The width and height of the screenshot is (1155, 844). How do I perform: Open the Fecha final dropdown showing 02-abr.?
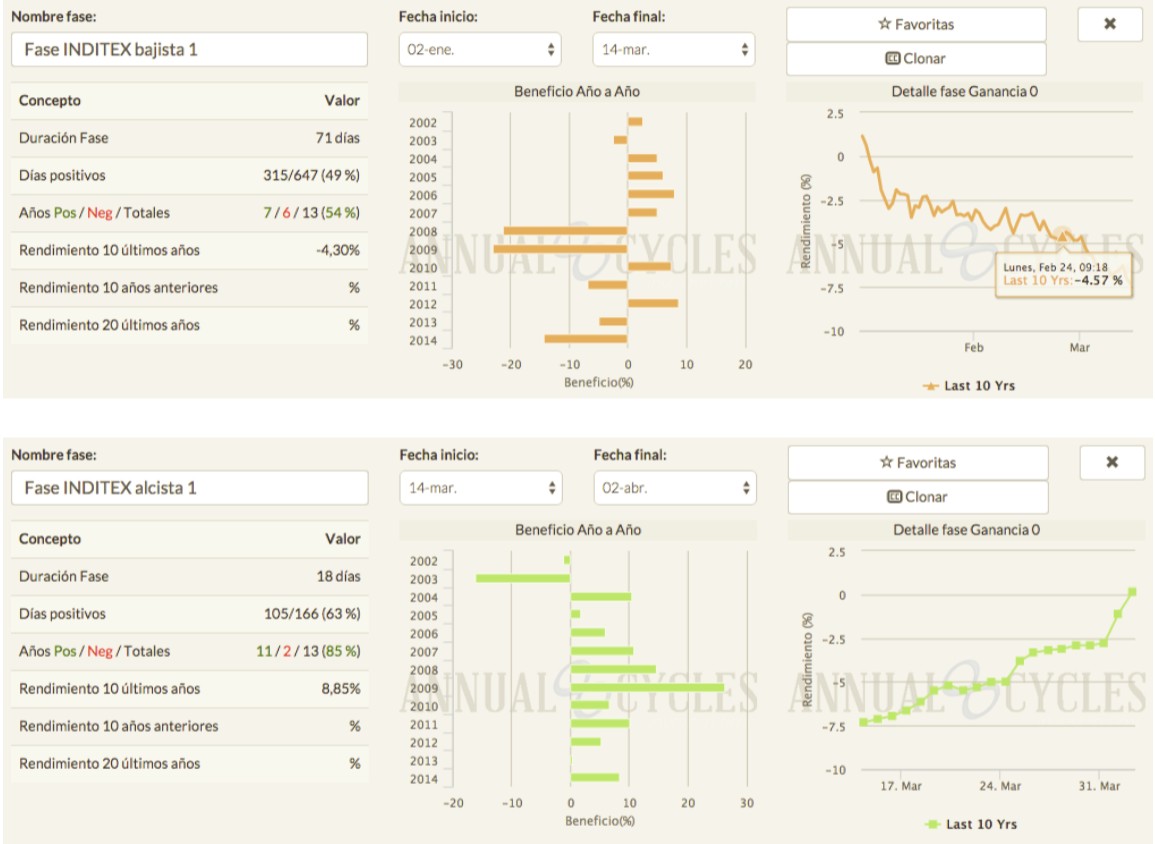675,488
